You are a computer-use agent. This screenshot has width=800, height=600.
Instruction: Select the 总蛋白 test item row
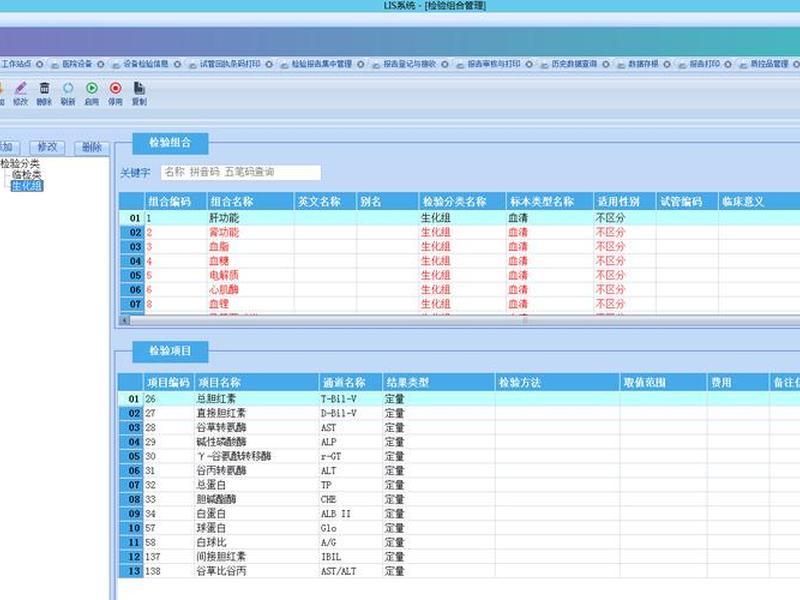459,485
